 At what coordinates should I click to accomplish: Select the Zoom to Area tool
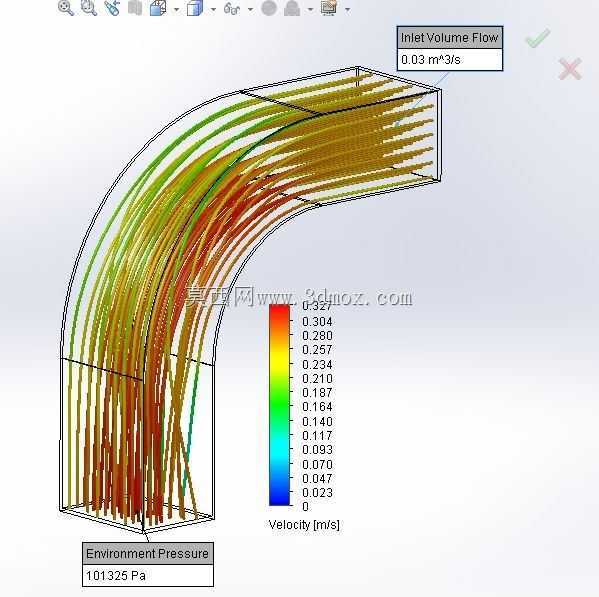[89, 8]
